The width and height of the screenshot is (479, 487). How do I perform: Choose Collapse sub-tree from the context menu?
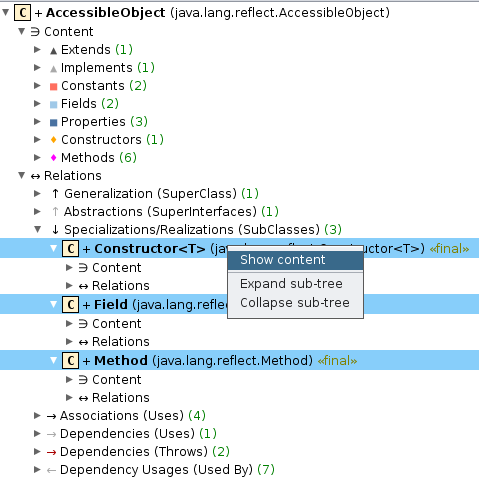(x=295, y=303)
